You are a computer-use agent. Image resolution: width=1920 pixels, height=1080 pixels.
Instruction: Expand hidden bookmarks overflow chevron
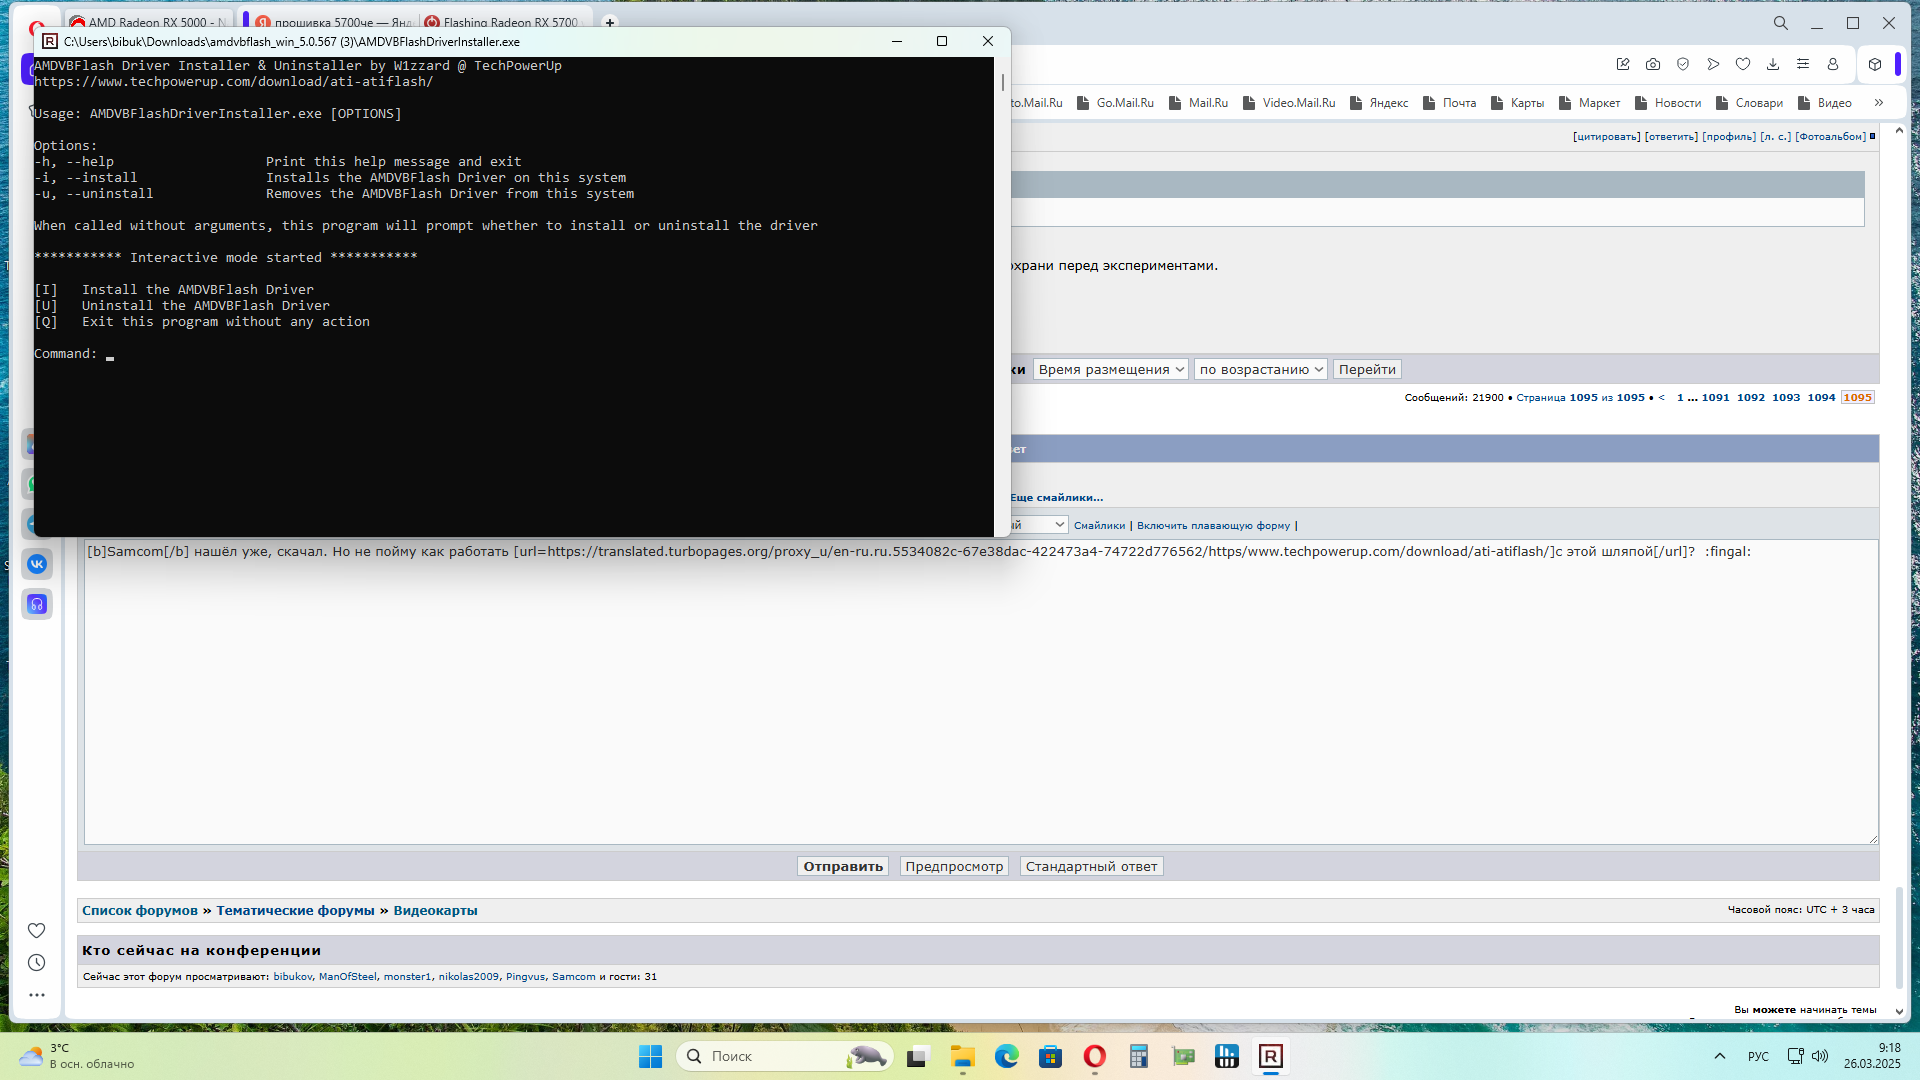1879,102
